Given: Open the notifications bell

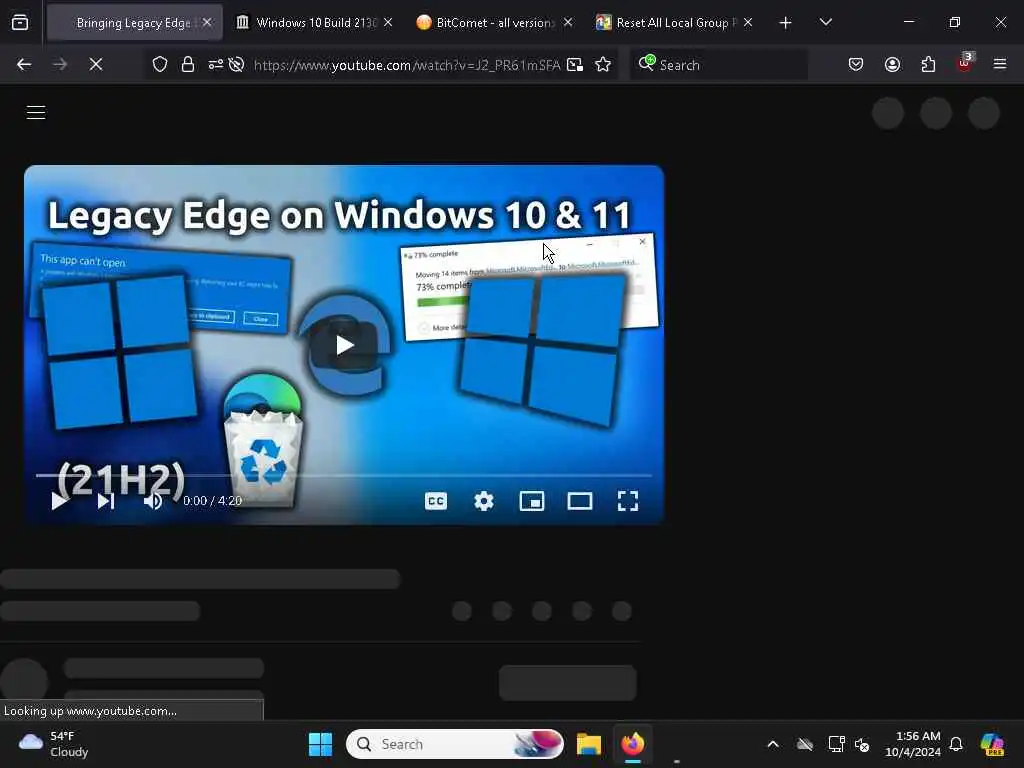Looking at the screenshot, I should pyautogui.click(x=956, y=744).
